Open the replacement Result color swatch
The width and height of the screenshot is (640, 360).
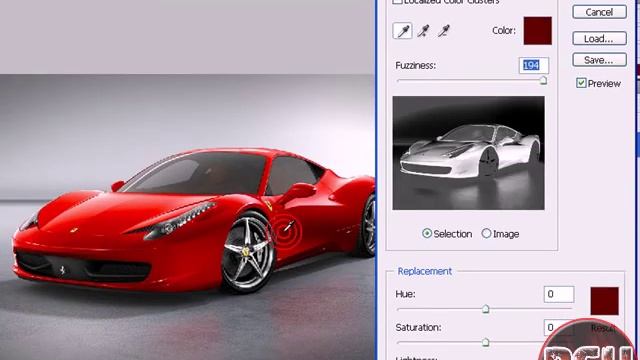coord(604,301)
